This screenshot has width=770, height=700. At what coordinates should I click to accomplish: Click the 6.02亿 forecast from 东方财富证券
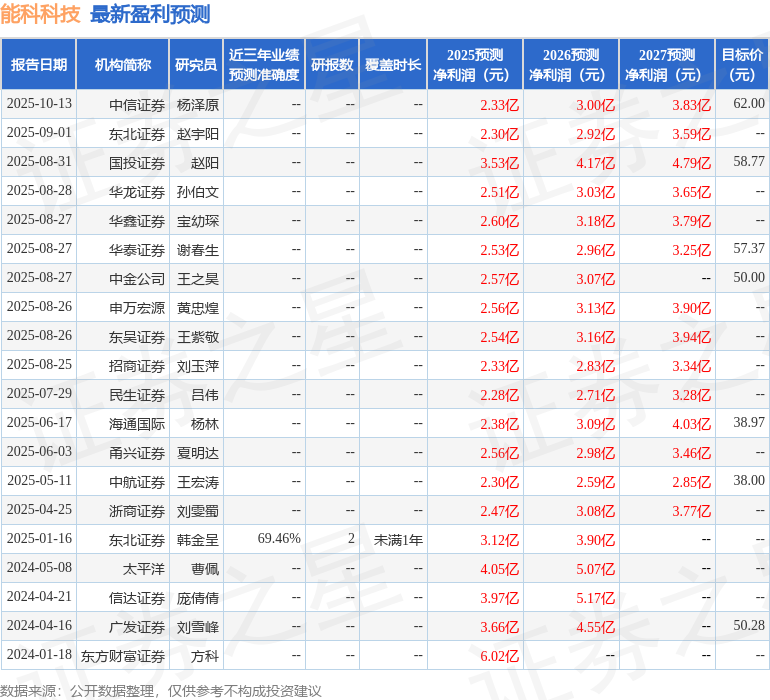(499, 656)
